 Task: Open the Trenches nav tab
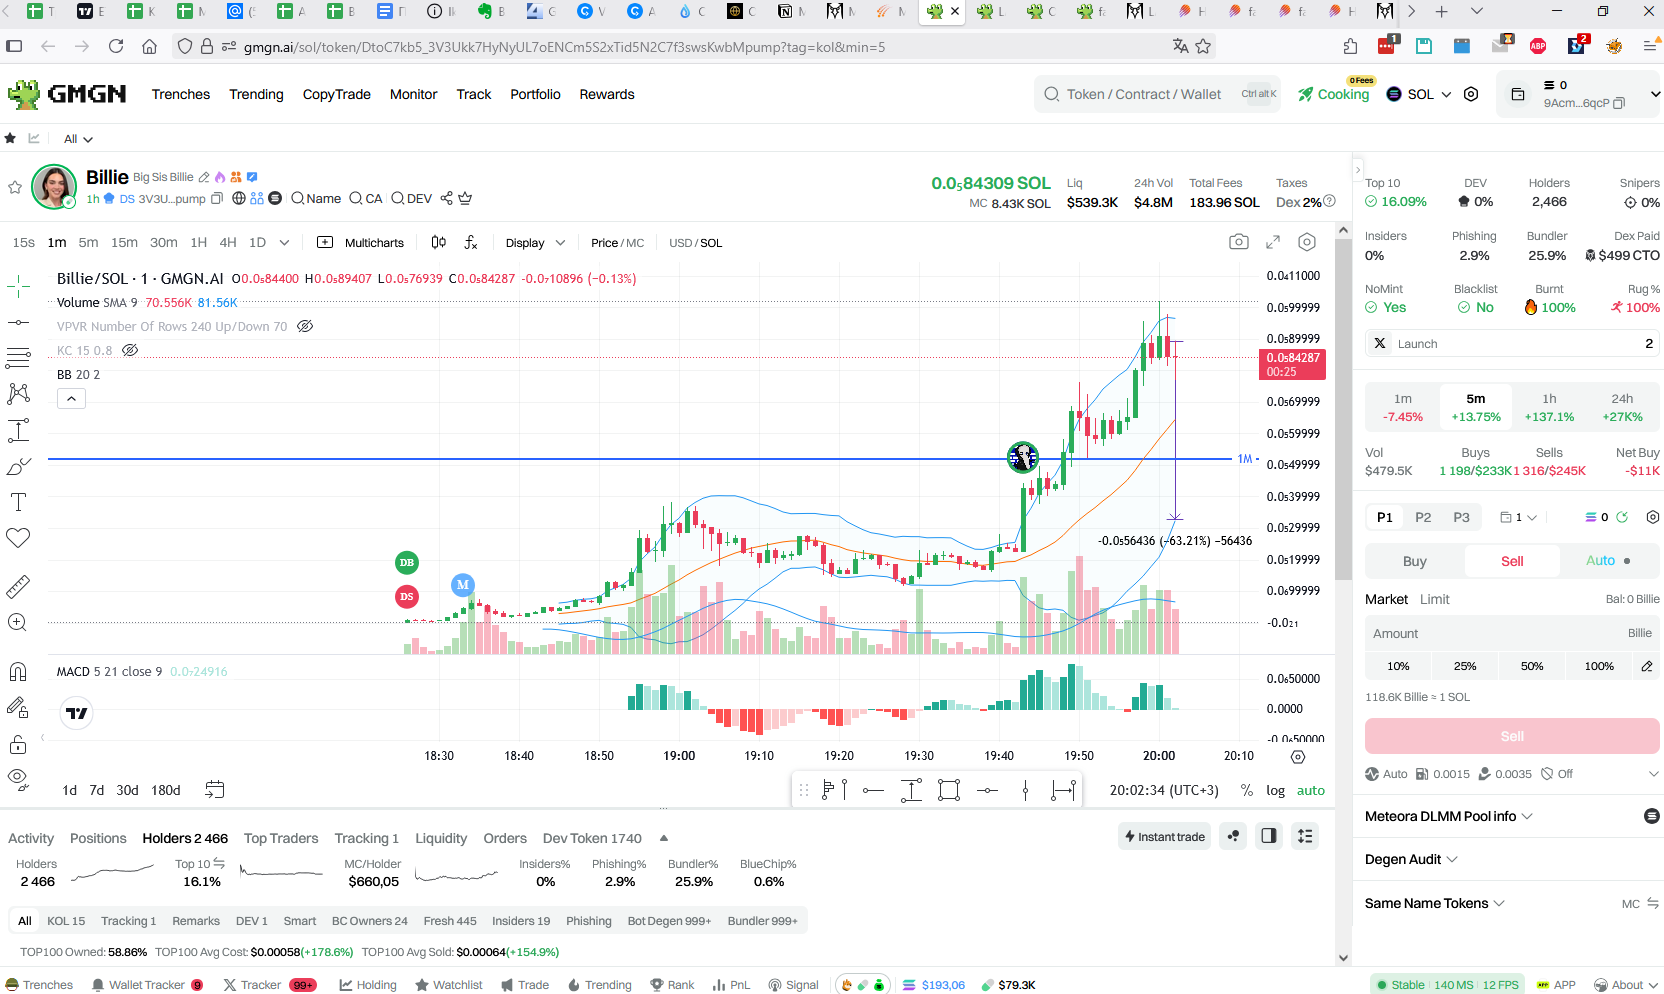(x=181, y=94)
